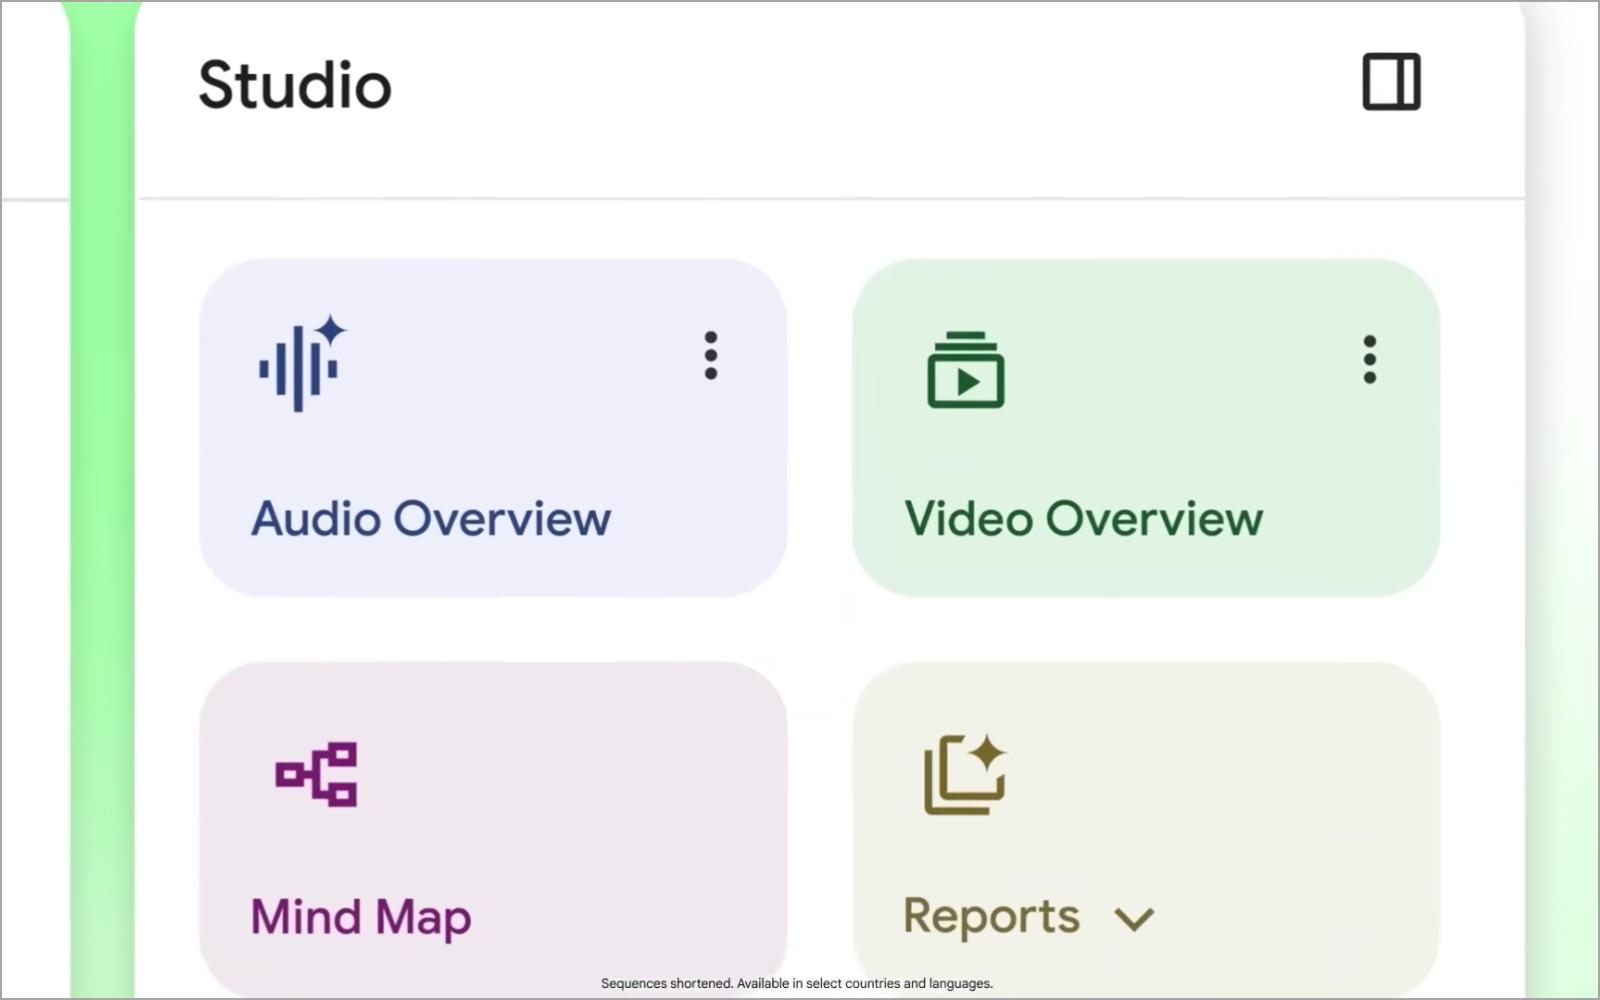Open Reports via its label text

tap(991, 917)
